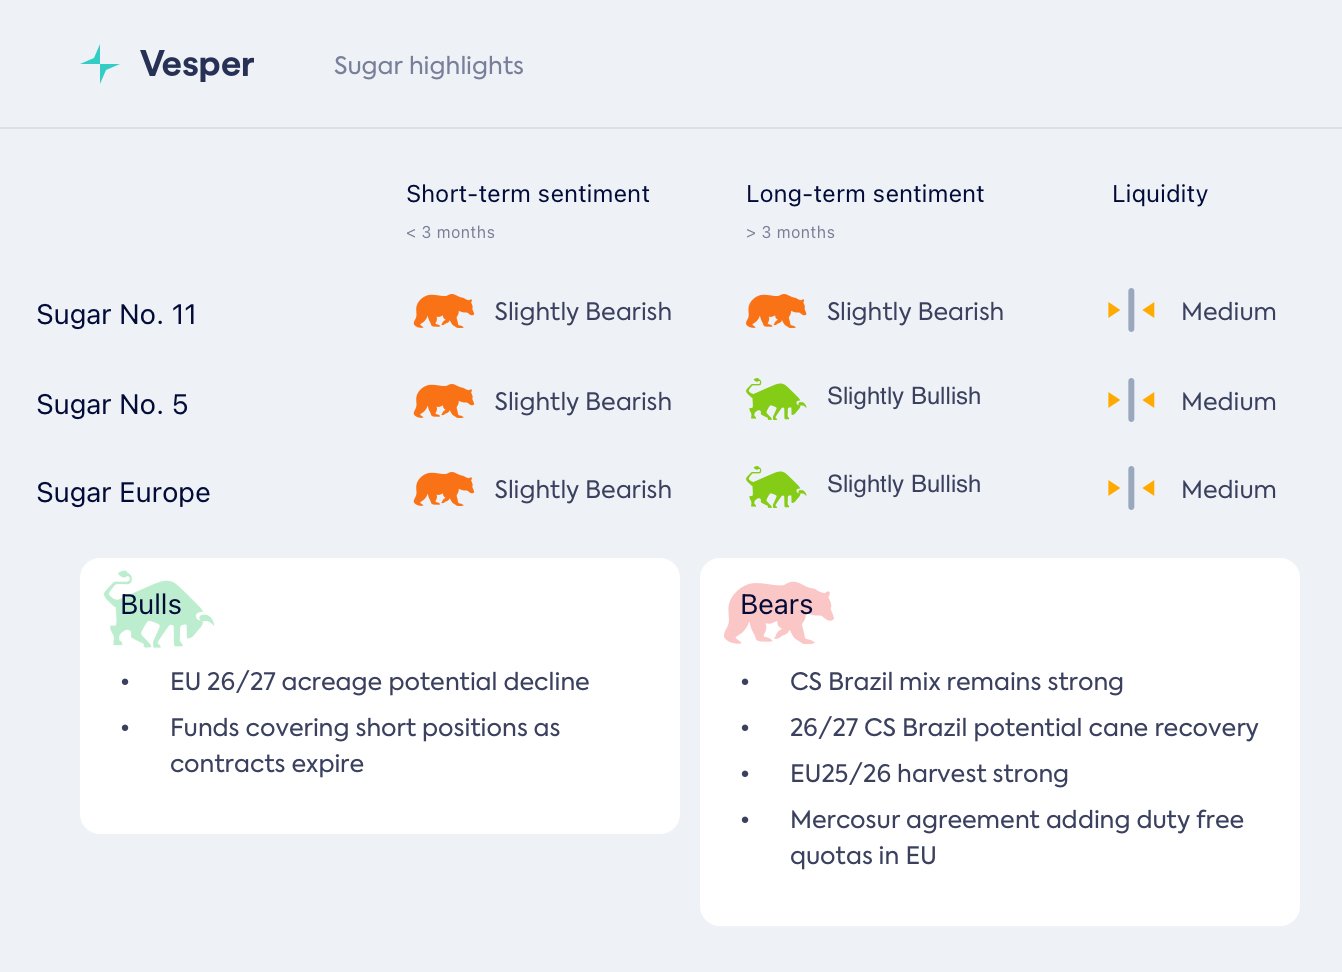Image resolution: width=1342 pixels, height=972 pixels.
Task: Click the Liquidity column header
Action: coord(1159,194)
